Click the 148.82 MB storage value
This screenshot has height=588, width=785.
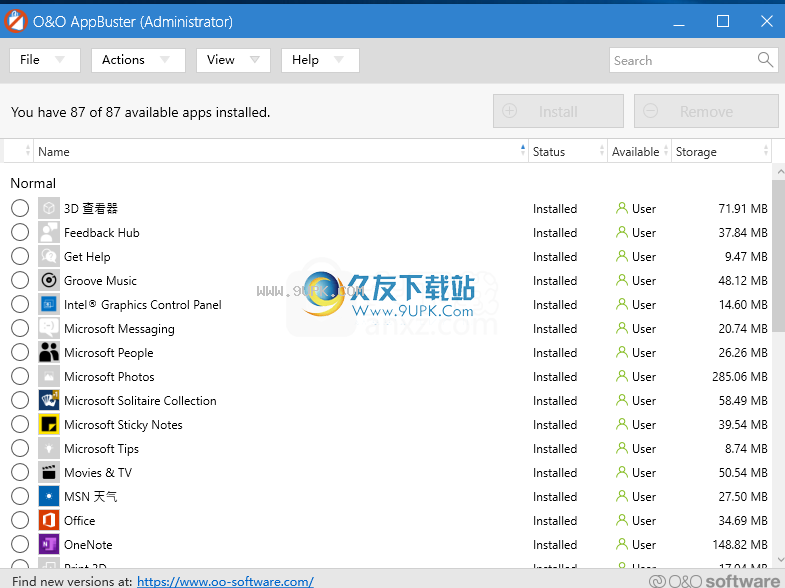[x=740, y=544]
